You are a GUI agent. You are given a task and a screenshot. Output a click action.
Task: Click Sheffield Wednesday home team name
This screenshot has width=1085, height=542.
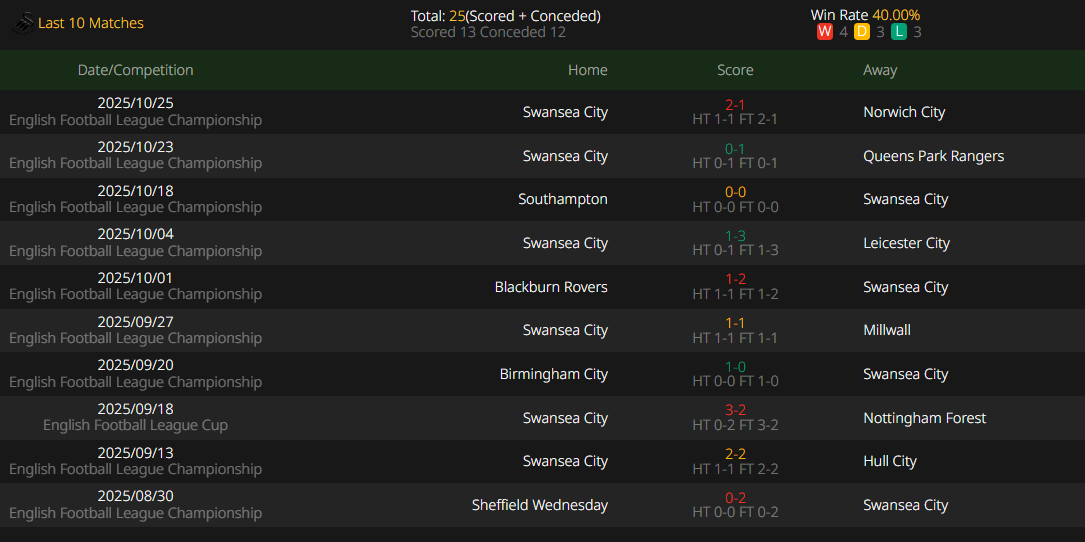[540, 505]
